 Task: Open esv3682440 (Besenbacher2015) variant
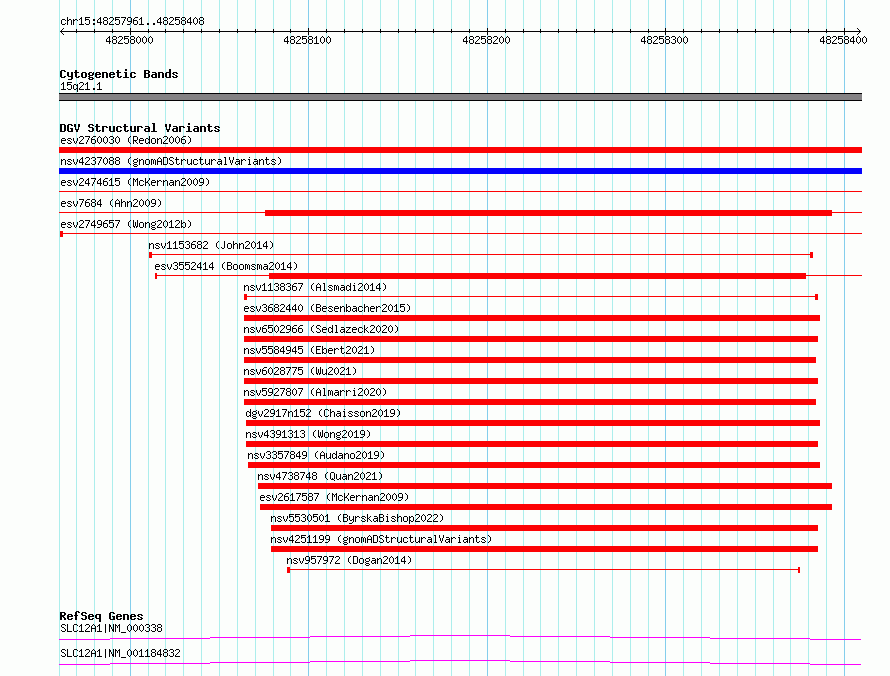(327, 308)
